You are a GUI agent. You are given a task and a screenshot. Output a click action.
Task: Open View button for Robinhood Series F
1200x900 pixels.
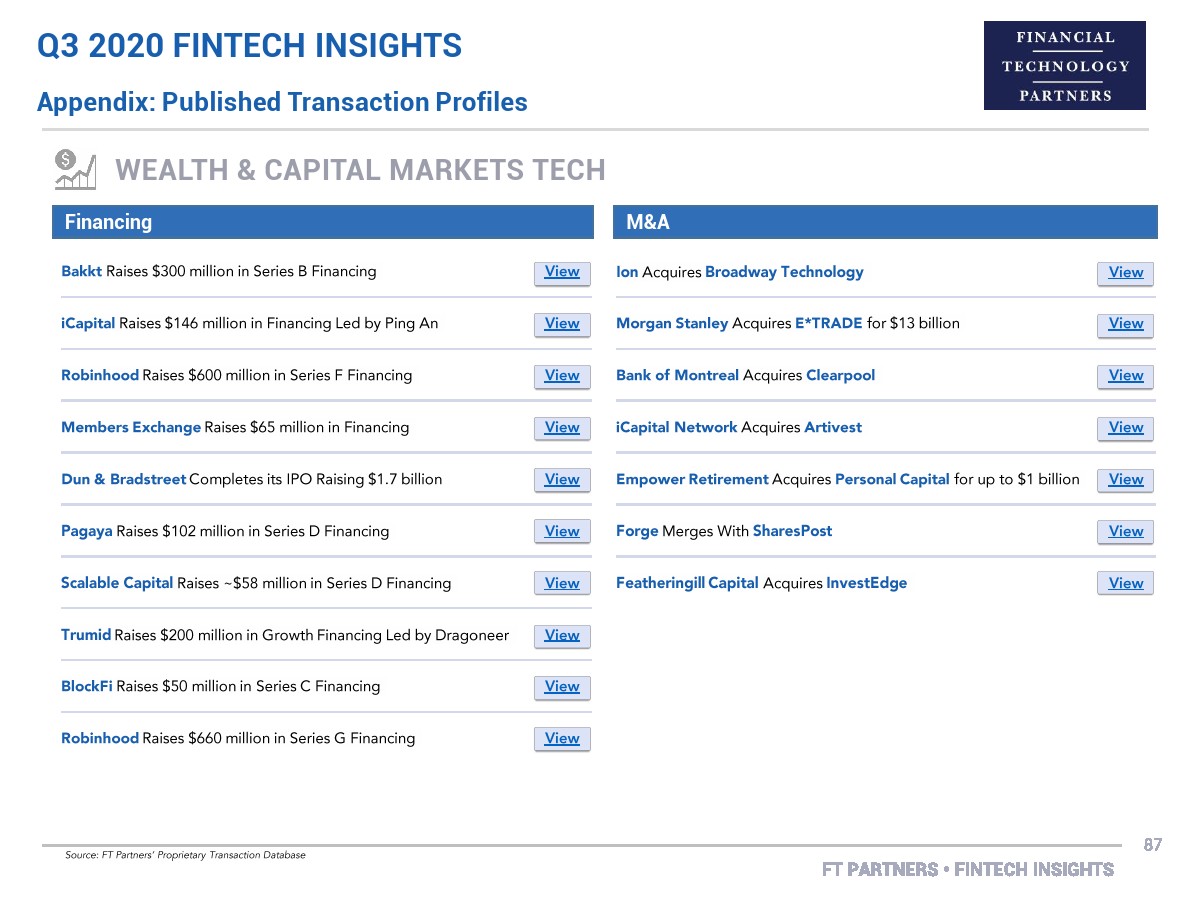pos(562,376)
